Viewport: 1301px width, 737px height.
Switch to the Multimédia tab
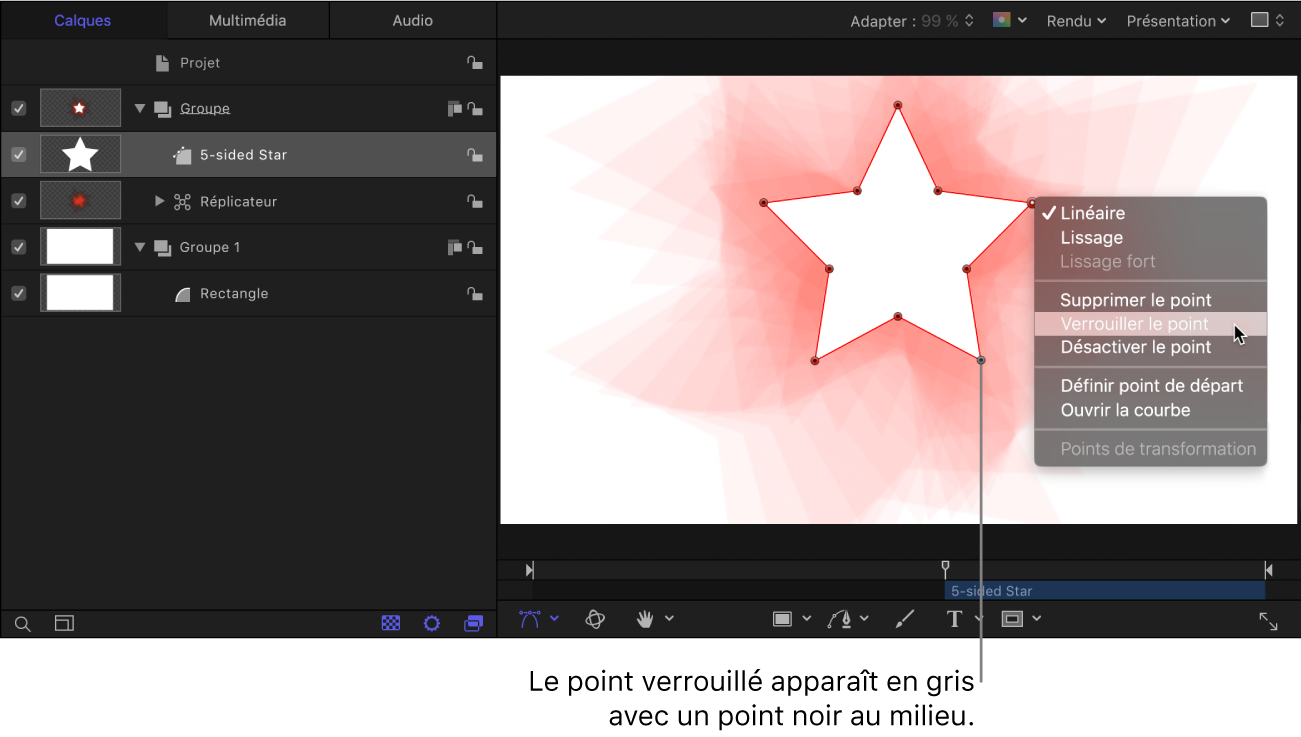coord(246,19)
